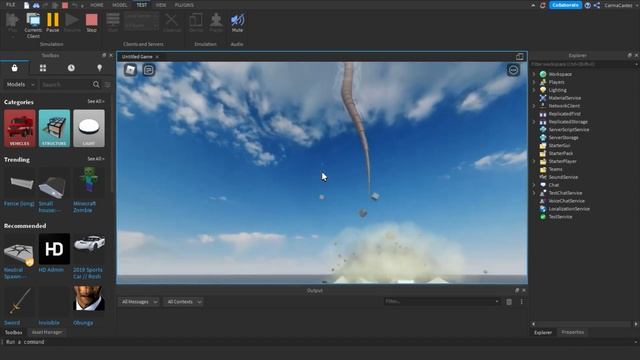Open the chat icon in viewport
The width and height of the screenshot is (640, 360).
pyautogui.click(x=149, y=70)
